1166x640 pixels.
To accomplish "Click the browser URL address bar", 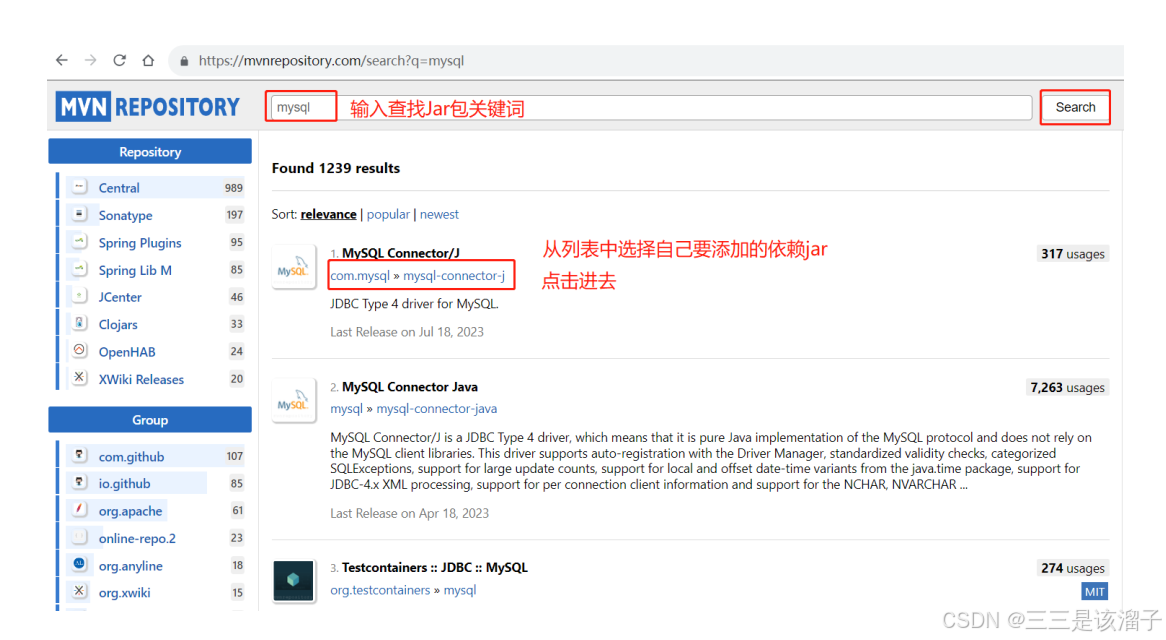I will 647,61.
